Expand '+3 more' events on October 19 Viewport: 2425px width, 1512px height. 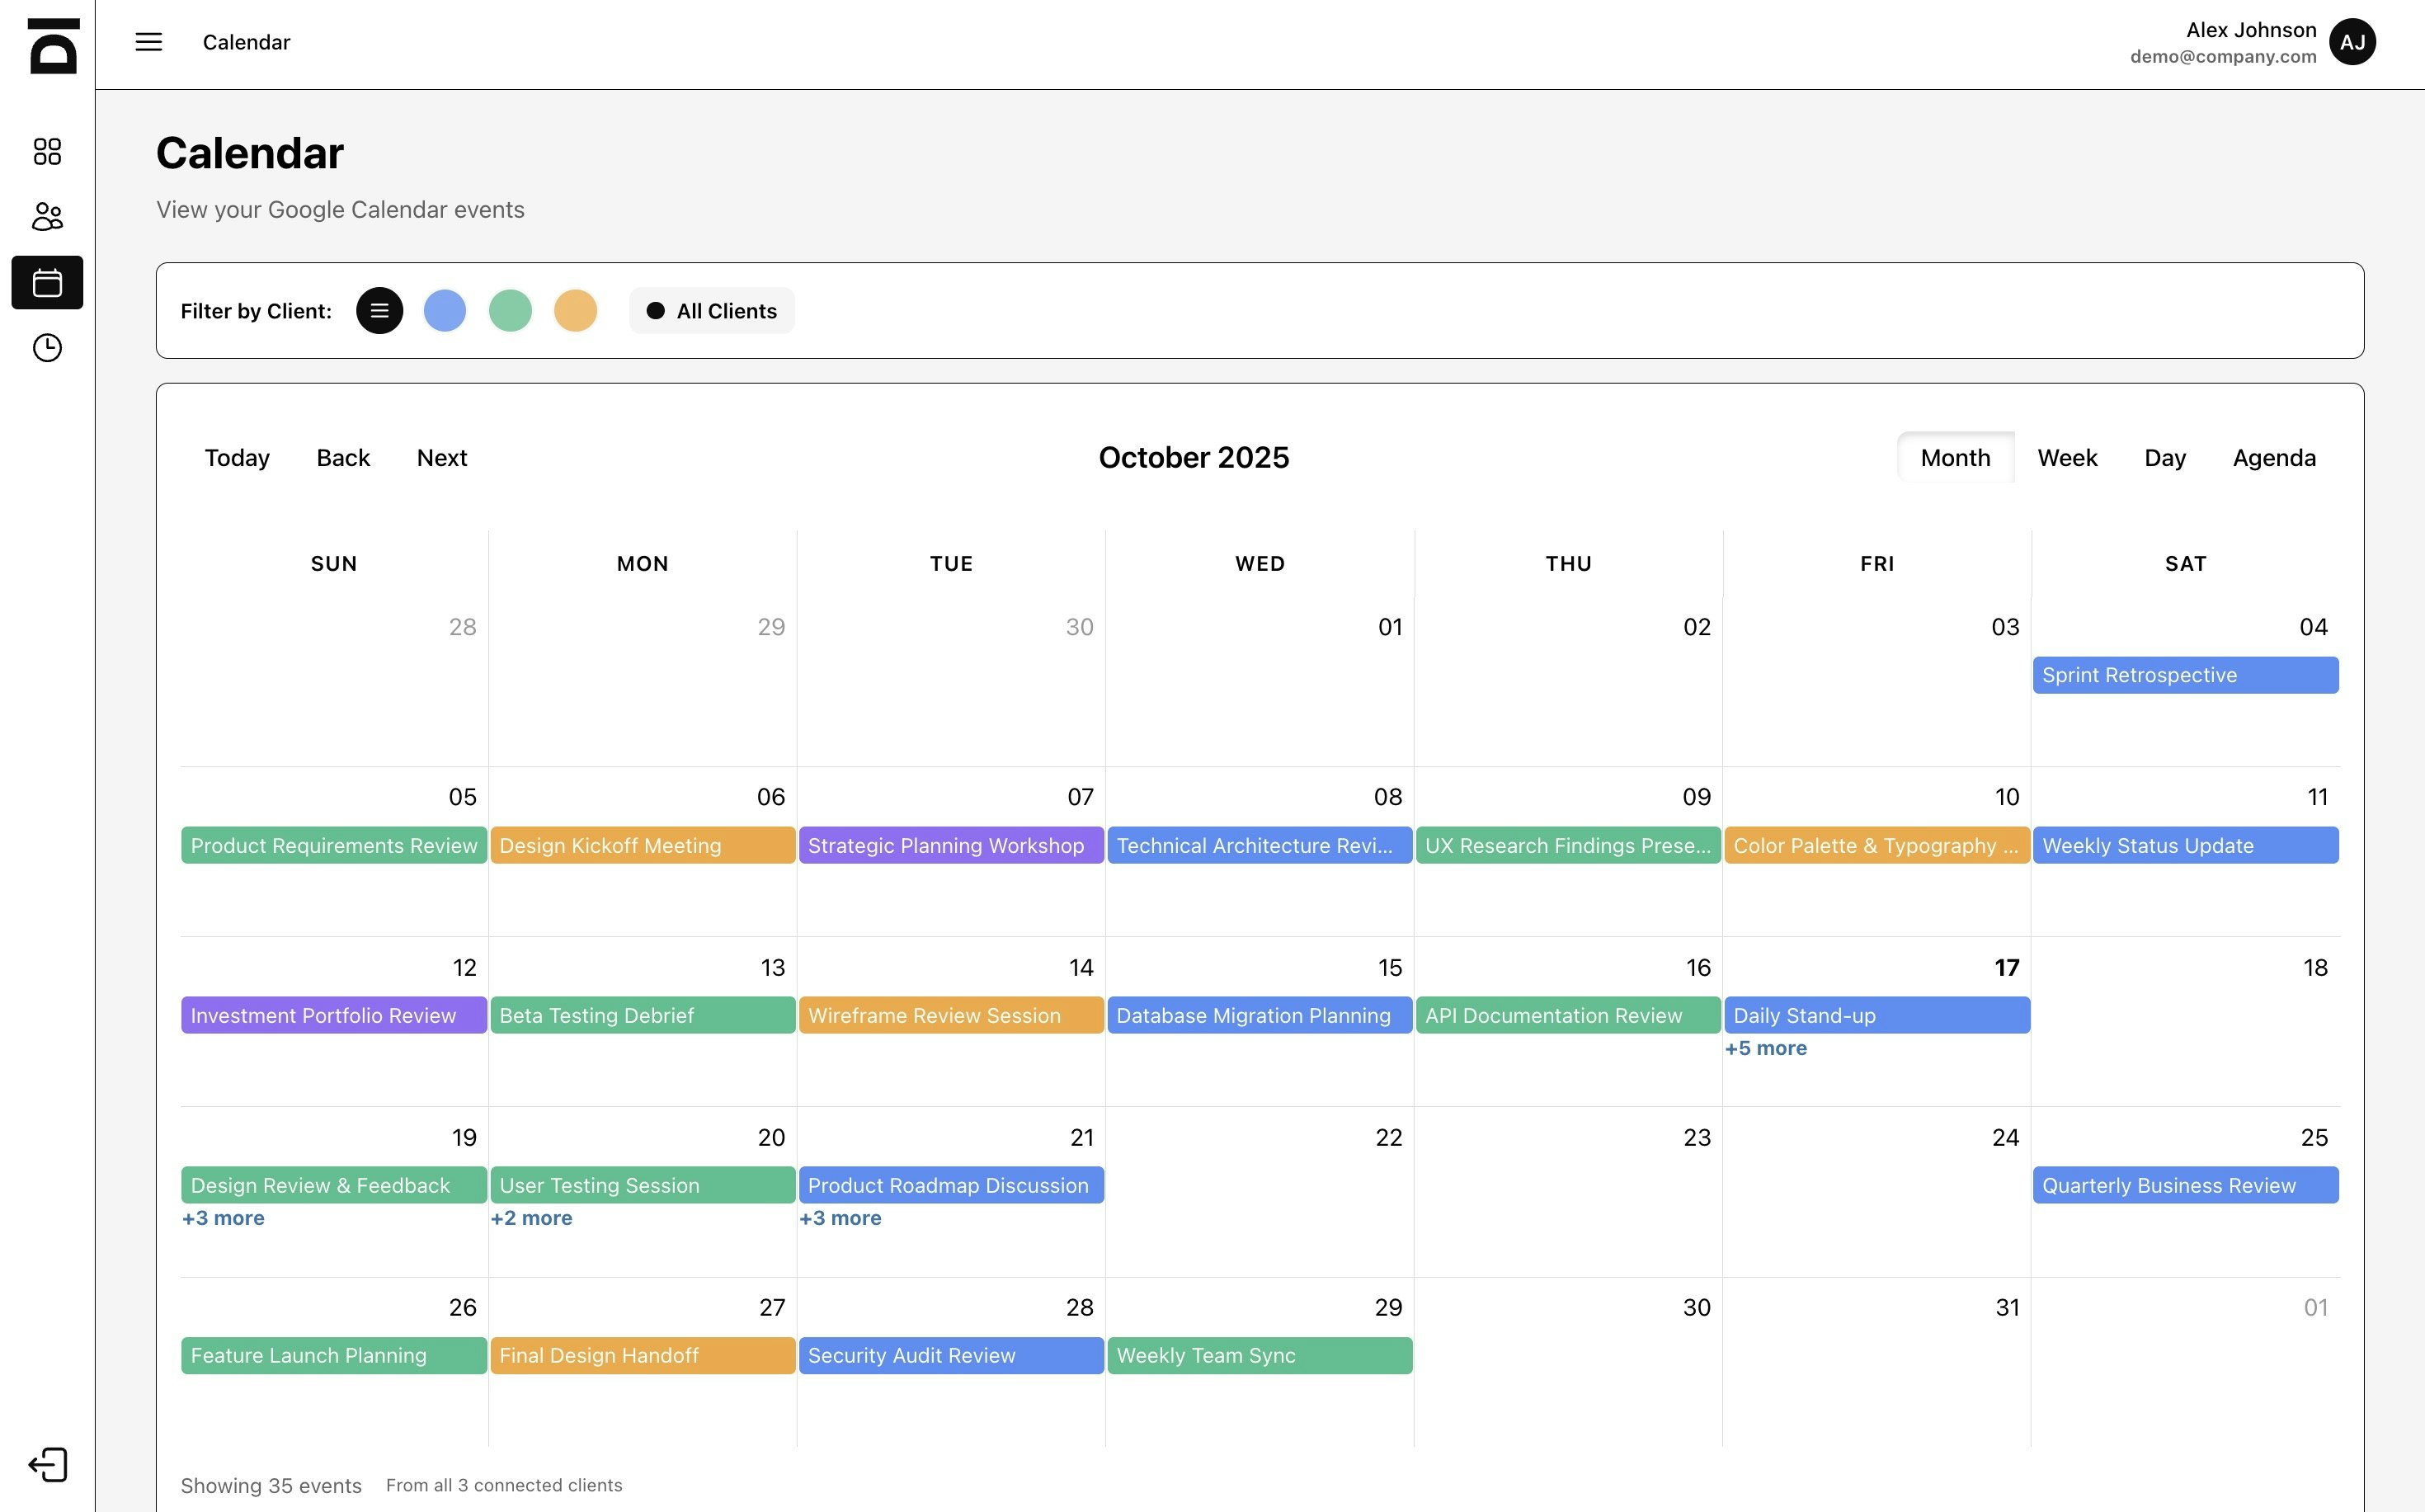point(223,1218)
